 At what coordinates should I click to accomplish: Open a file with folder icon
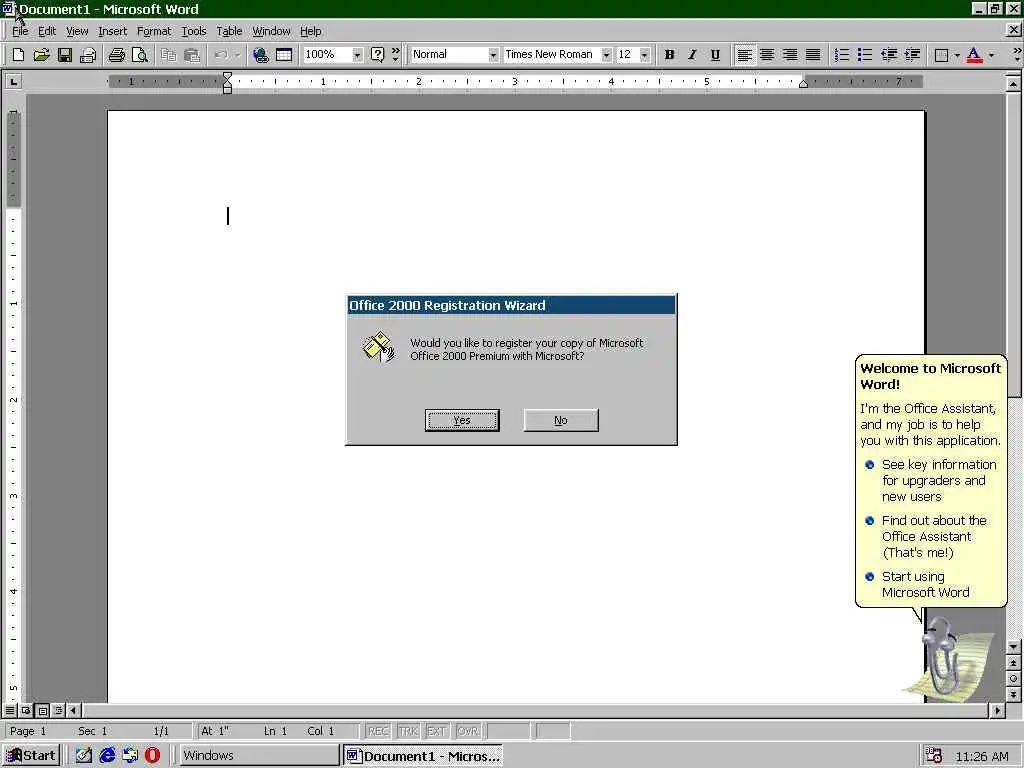point(41,55)
